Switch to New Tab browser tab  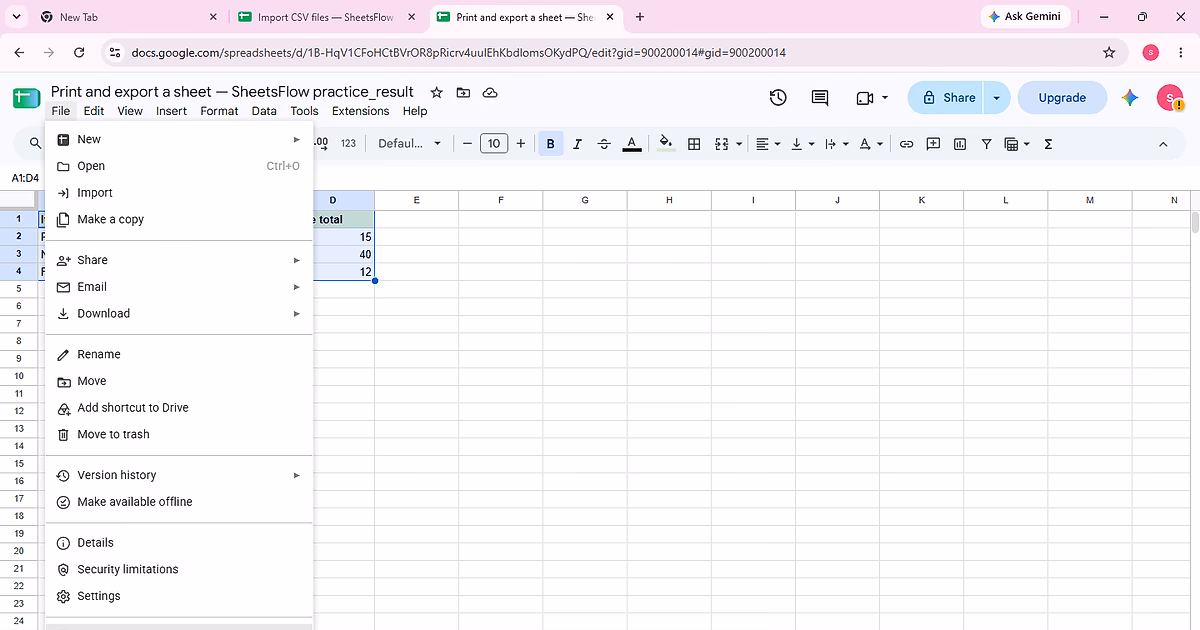pos(129,17)
